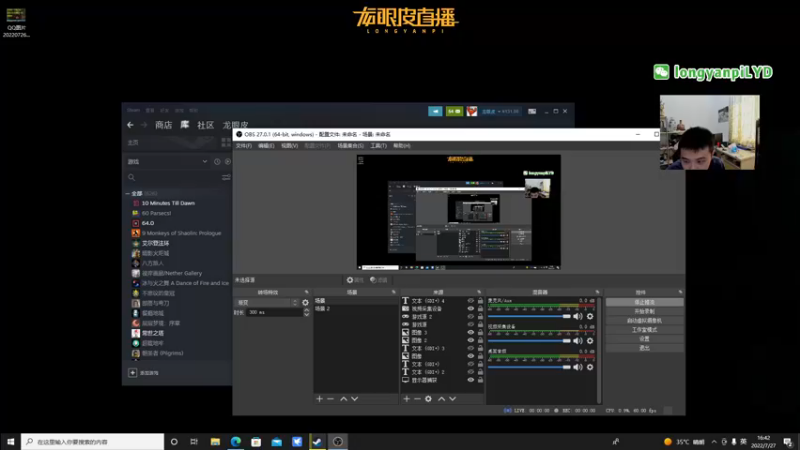The height and width of the screenshot is (450, 800).
Task: Open File Explorer from the taskbar
Action: click(215, 442)
